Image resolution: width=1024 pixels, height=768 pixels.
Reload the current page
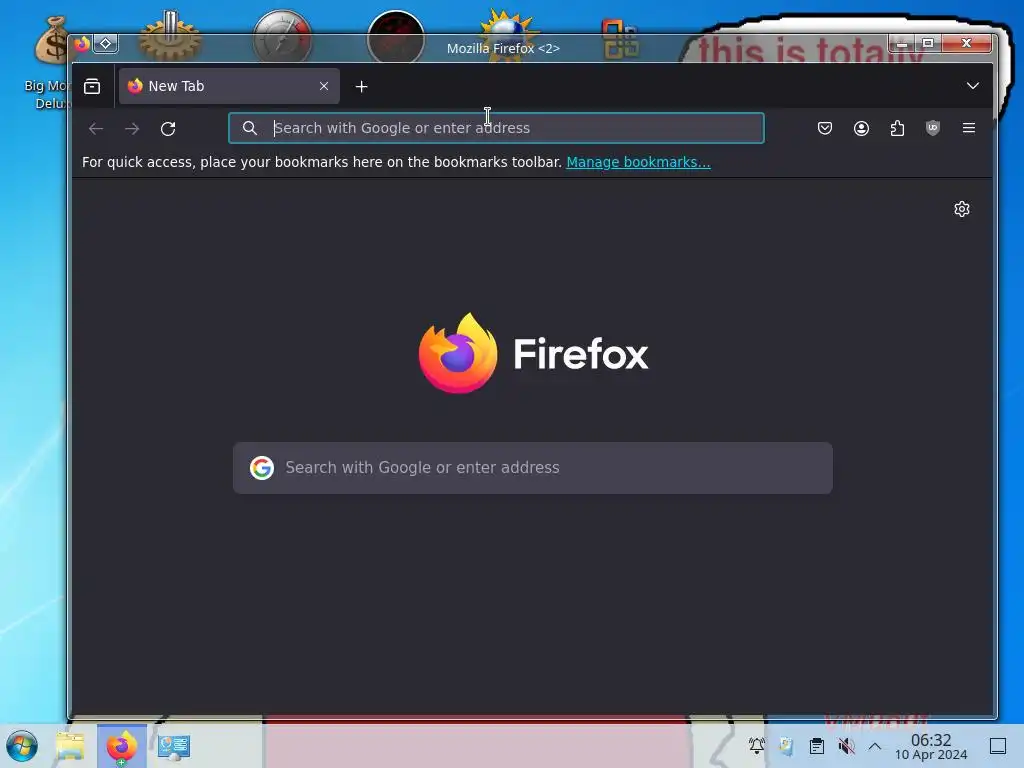(x=168, y=129)
